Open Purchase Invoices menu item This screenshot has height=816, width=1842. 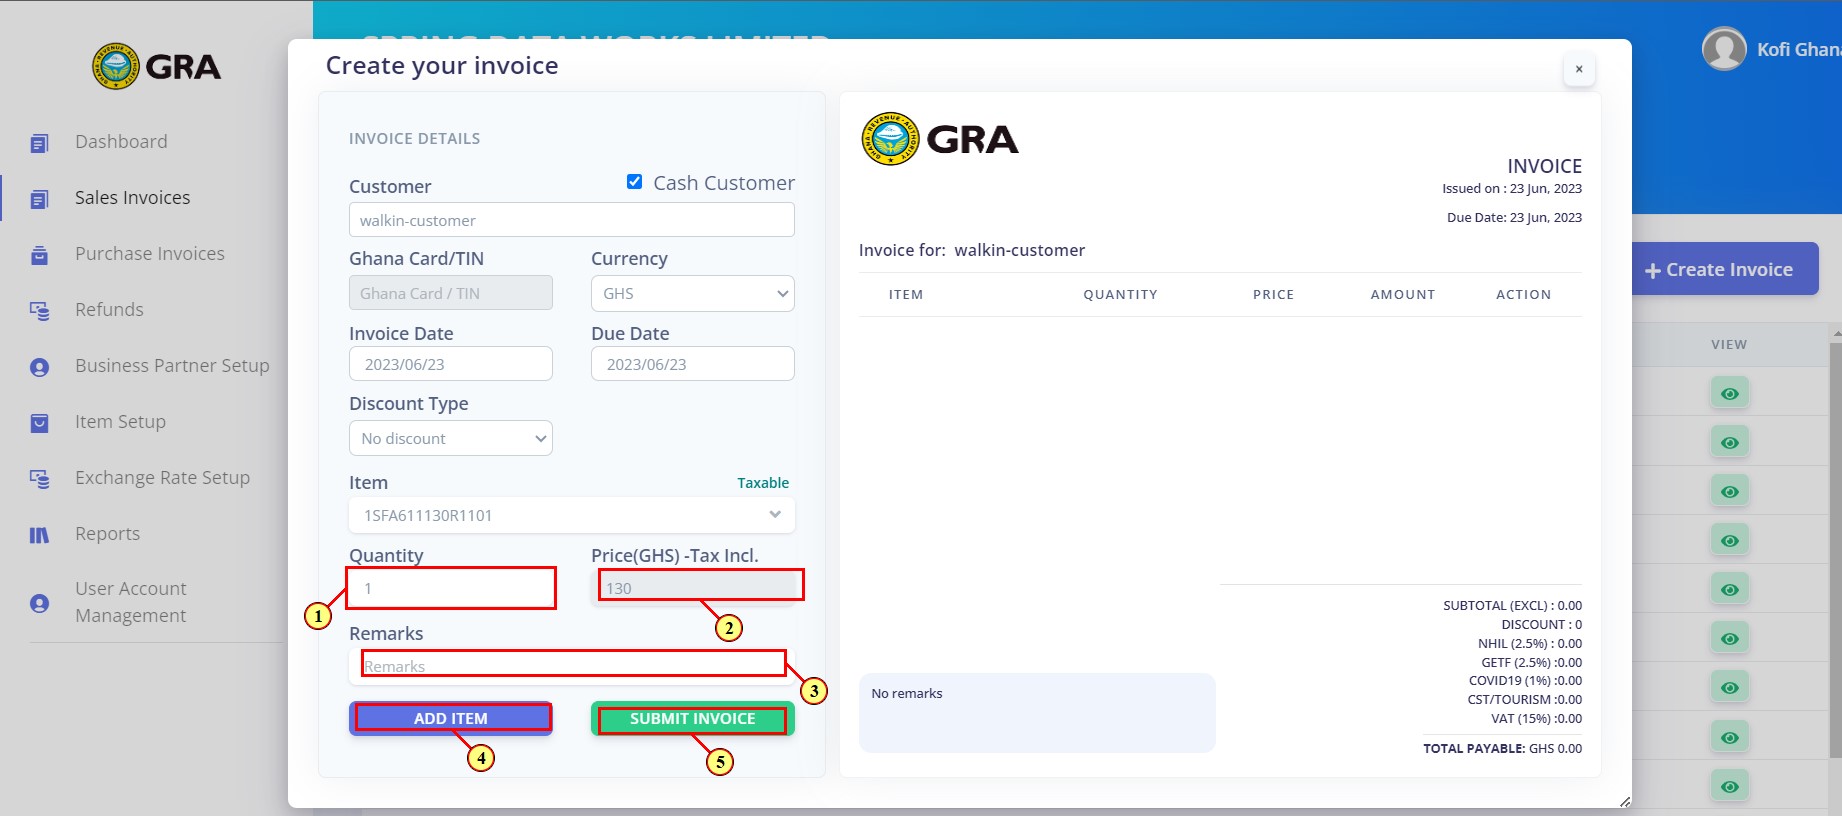click(150, 254)
